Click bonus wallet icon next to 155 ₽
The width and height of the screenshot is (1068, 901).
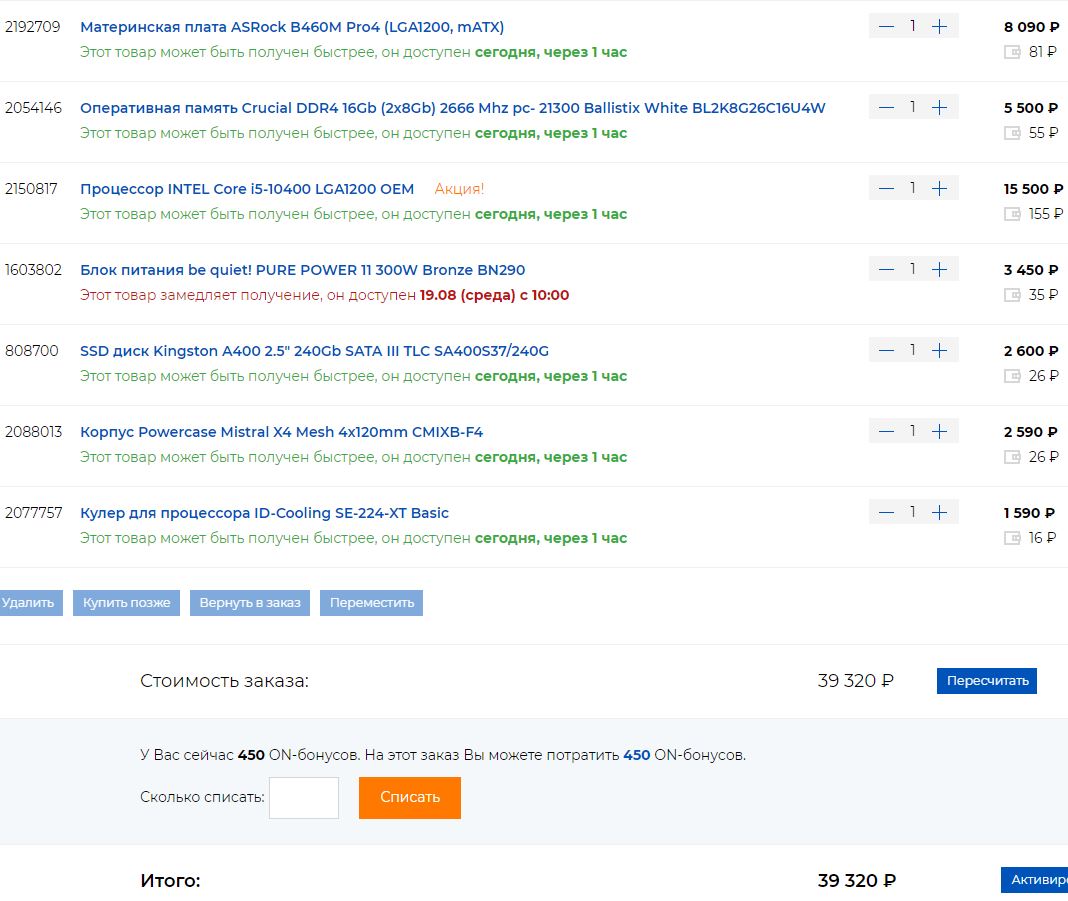coord(1012,215)
